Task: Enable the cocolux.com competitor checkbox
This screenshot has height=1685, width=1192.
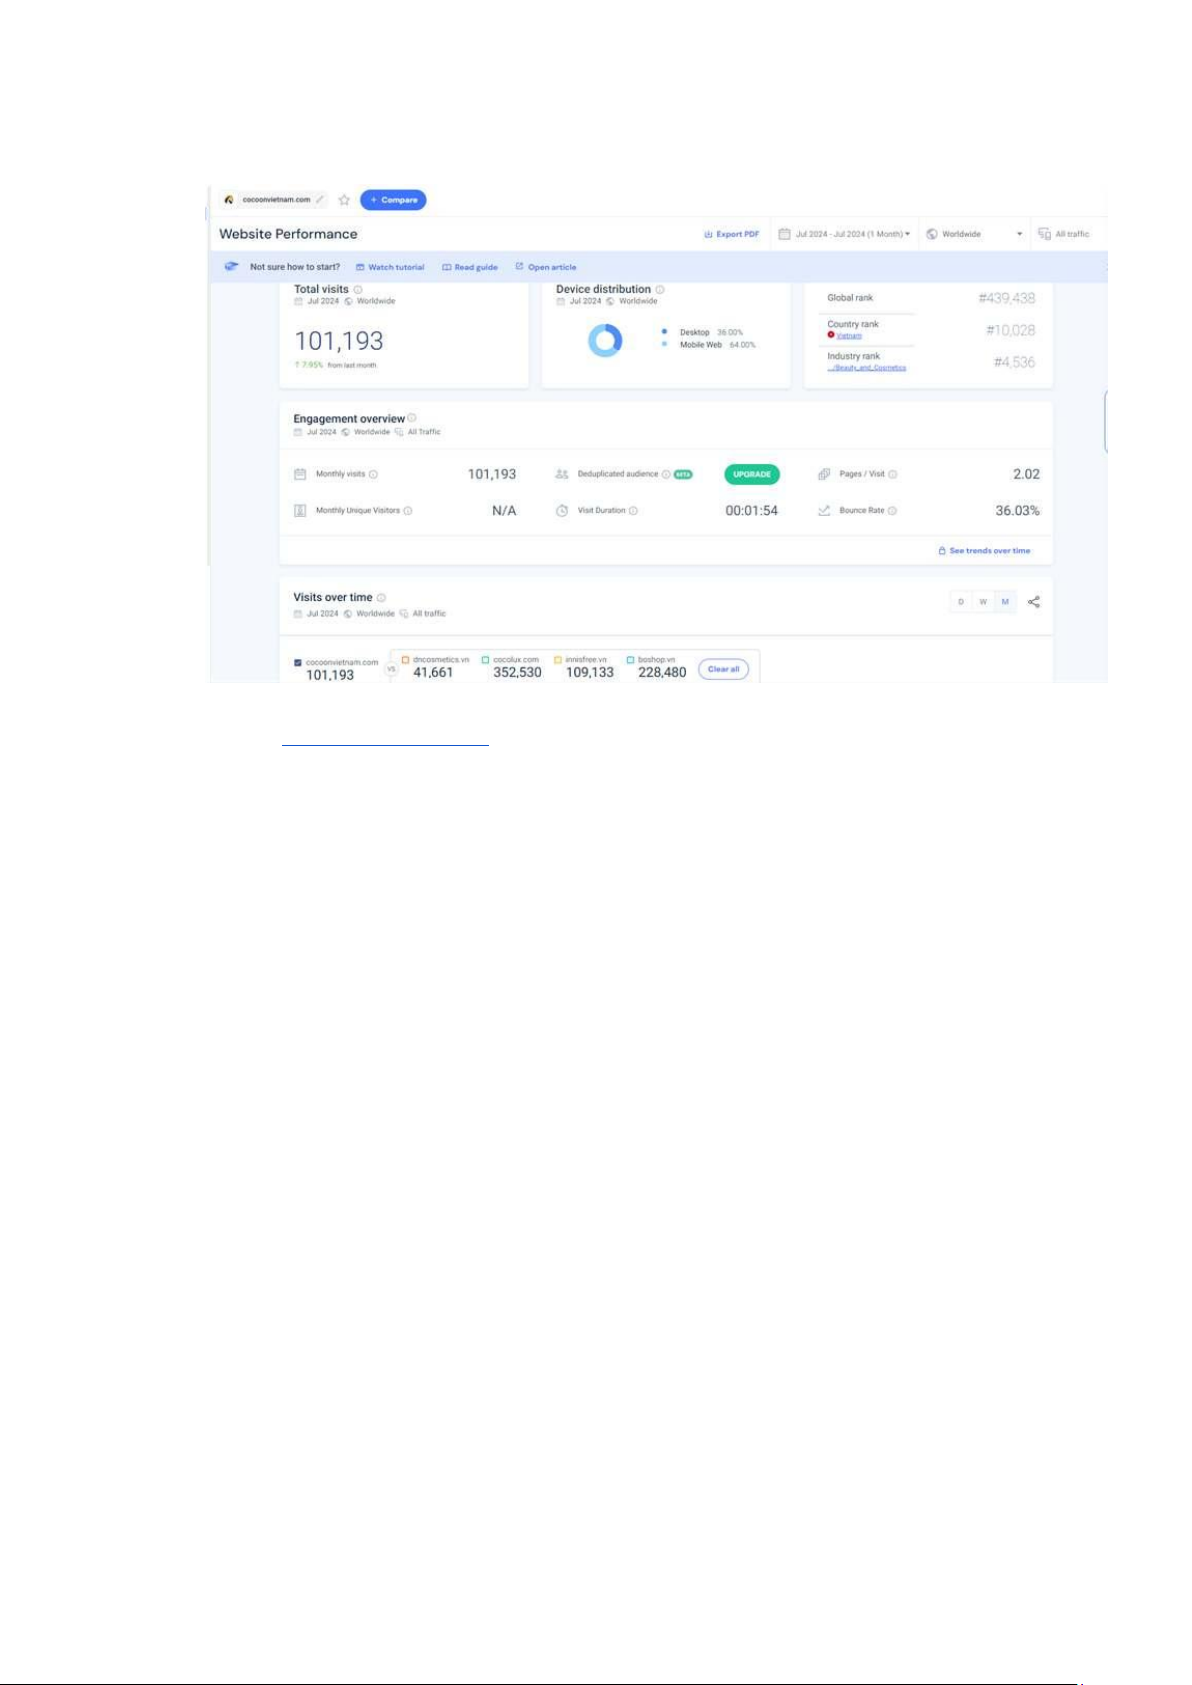Action: tap(486, 660)
